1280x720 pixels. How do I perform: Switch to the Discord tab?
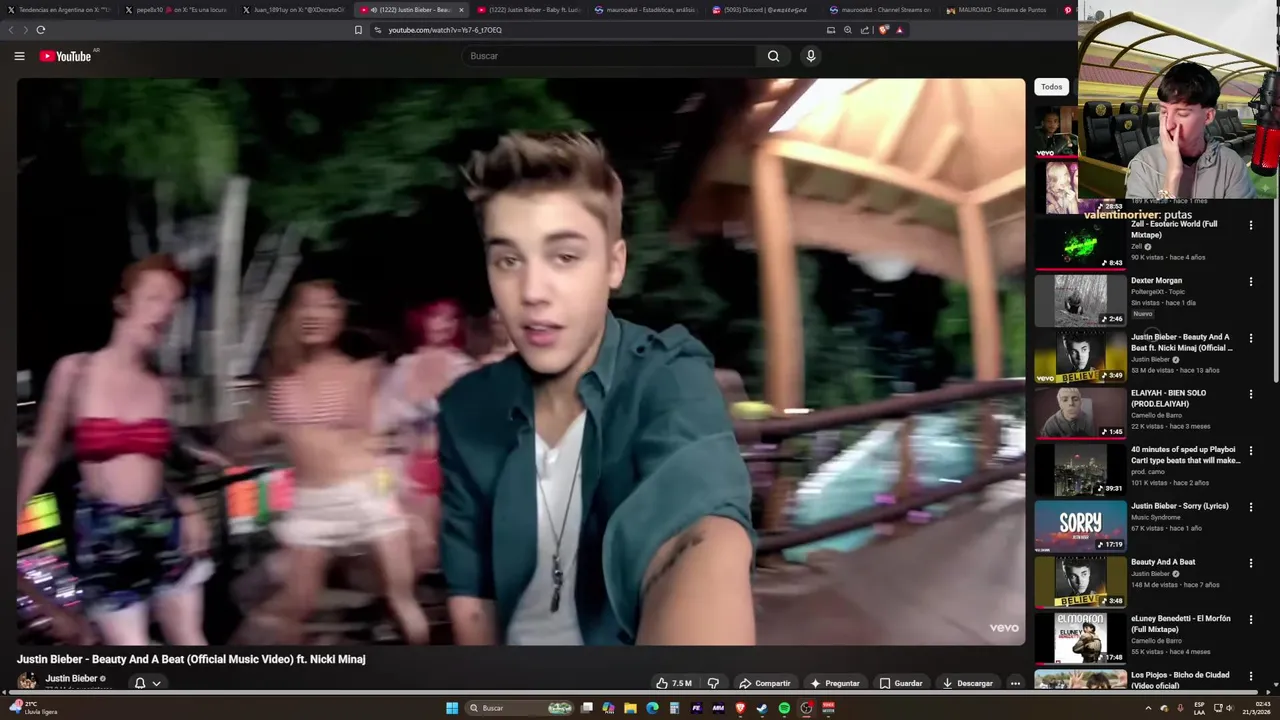pos(765,10)
